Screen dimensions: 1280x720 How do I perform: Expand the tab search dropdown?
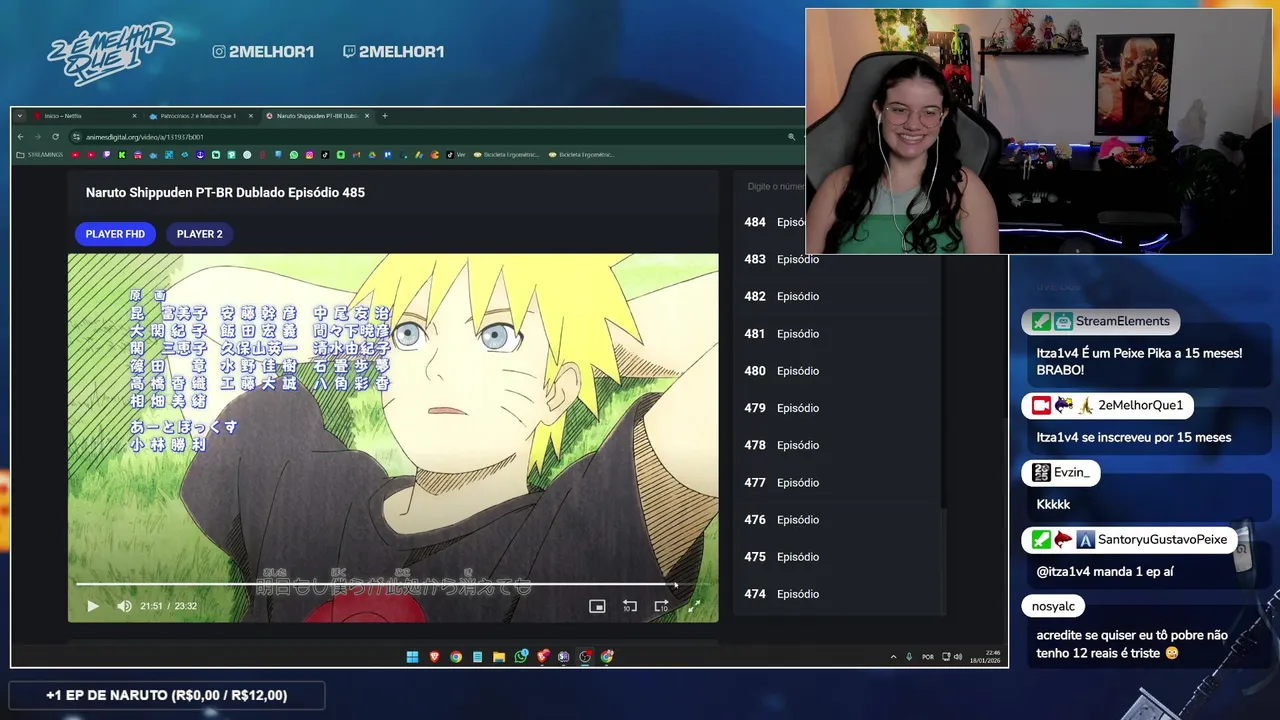pos(20,116)
